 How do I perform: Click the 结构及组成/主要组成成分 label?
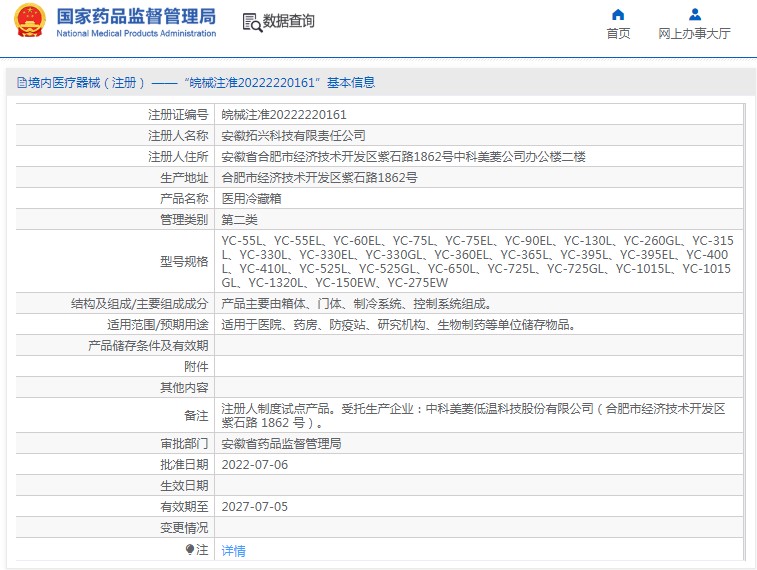click(x=140, y=304)
